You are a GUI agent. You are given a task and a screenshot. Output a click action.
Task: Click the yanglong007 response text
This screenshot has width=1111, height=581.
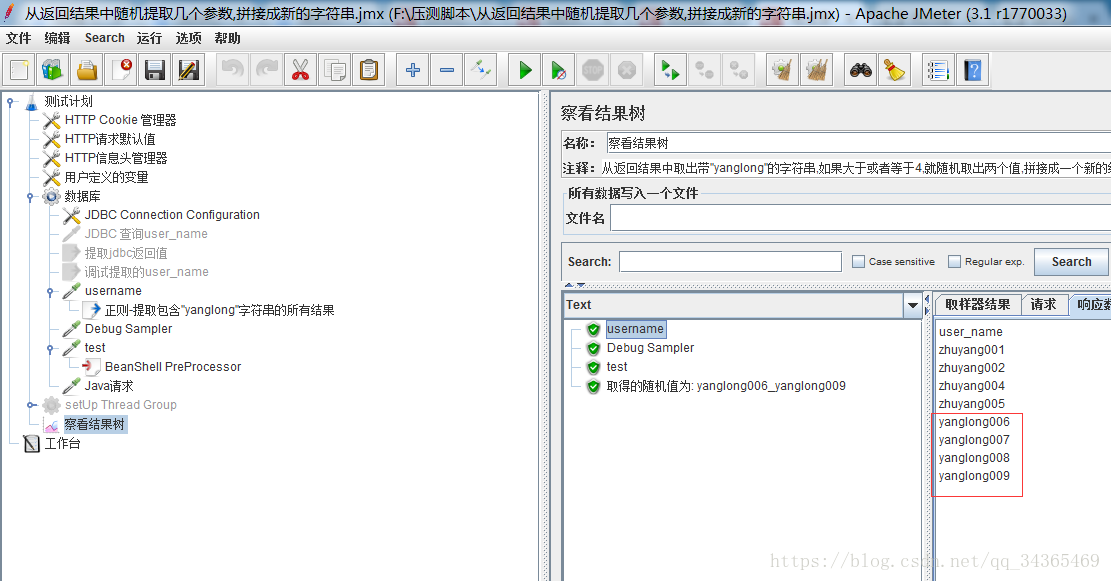point(974,440)
